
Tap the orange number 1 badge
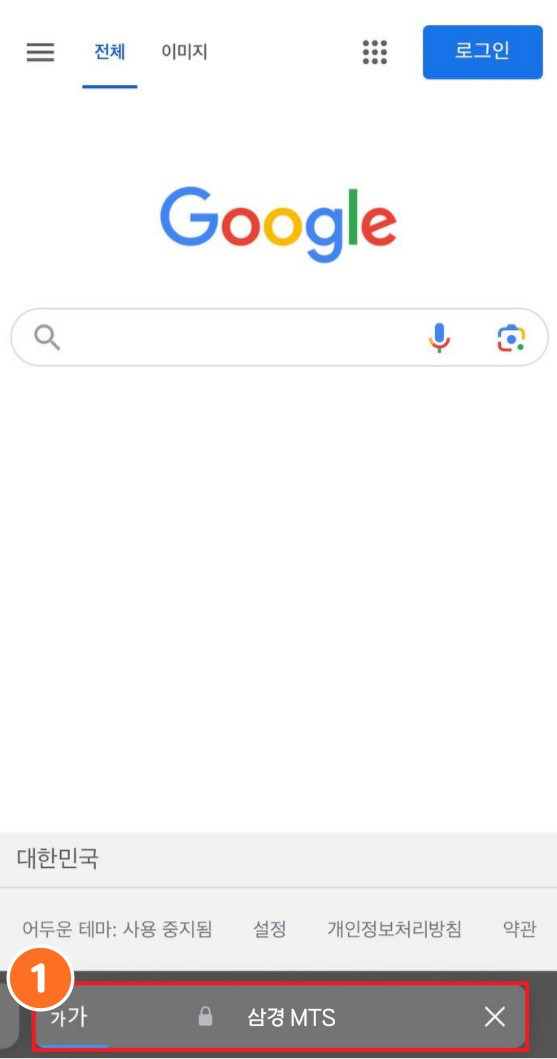[x=40, y=979]
